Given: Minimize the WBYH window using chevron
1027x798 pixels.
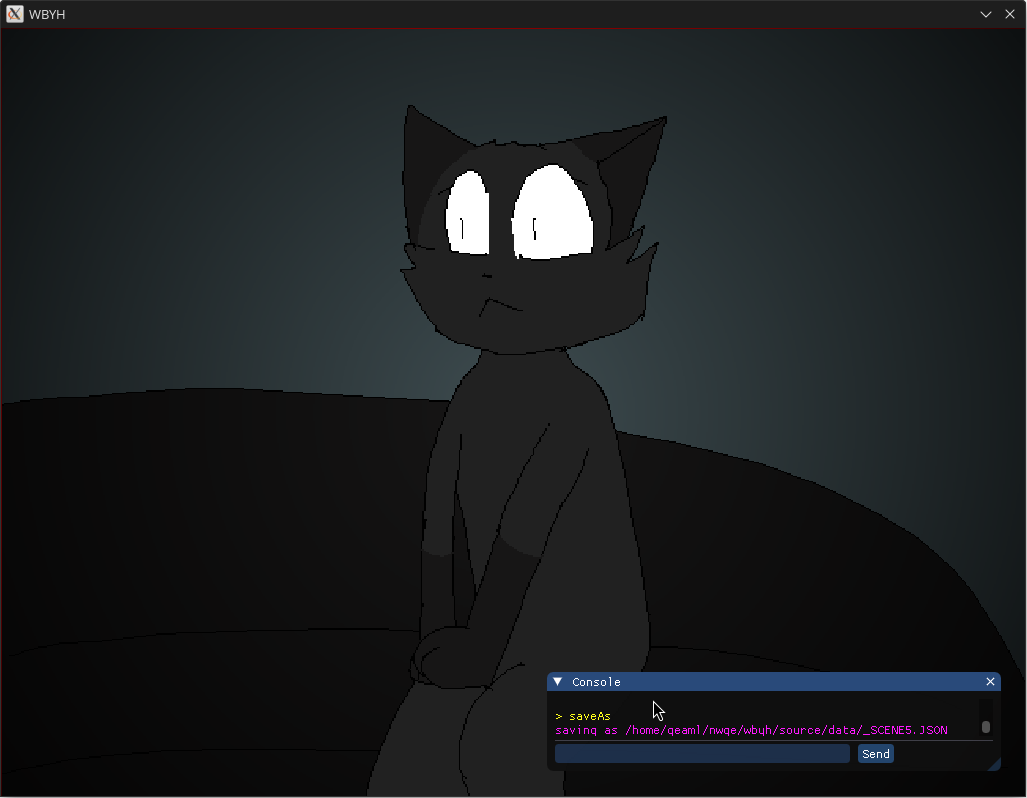Looking at the screenshot, I should pyautogui.click(x=985, y=14).
